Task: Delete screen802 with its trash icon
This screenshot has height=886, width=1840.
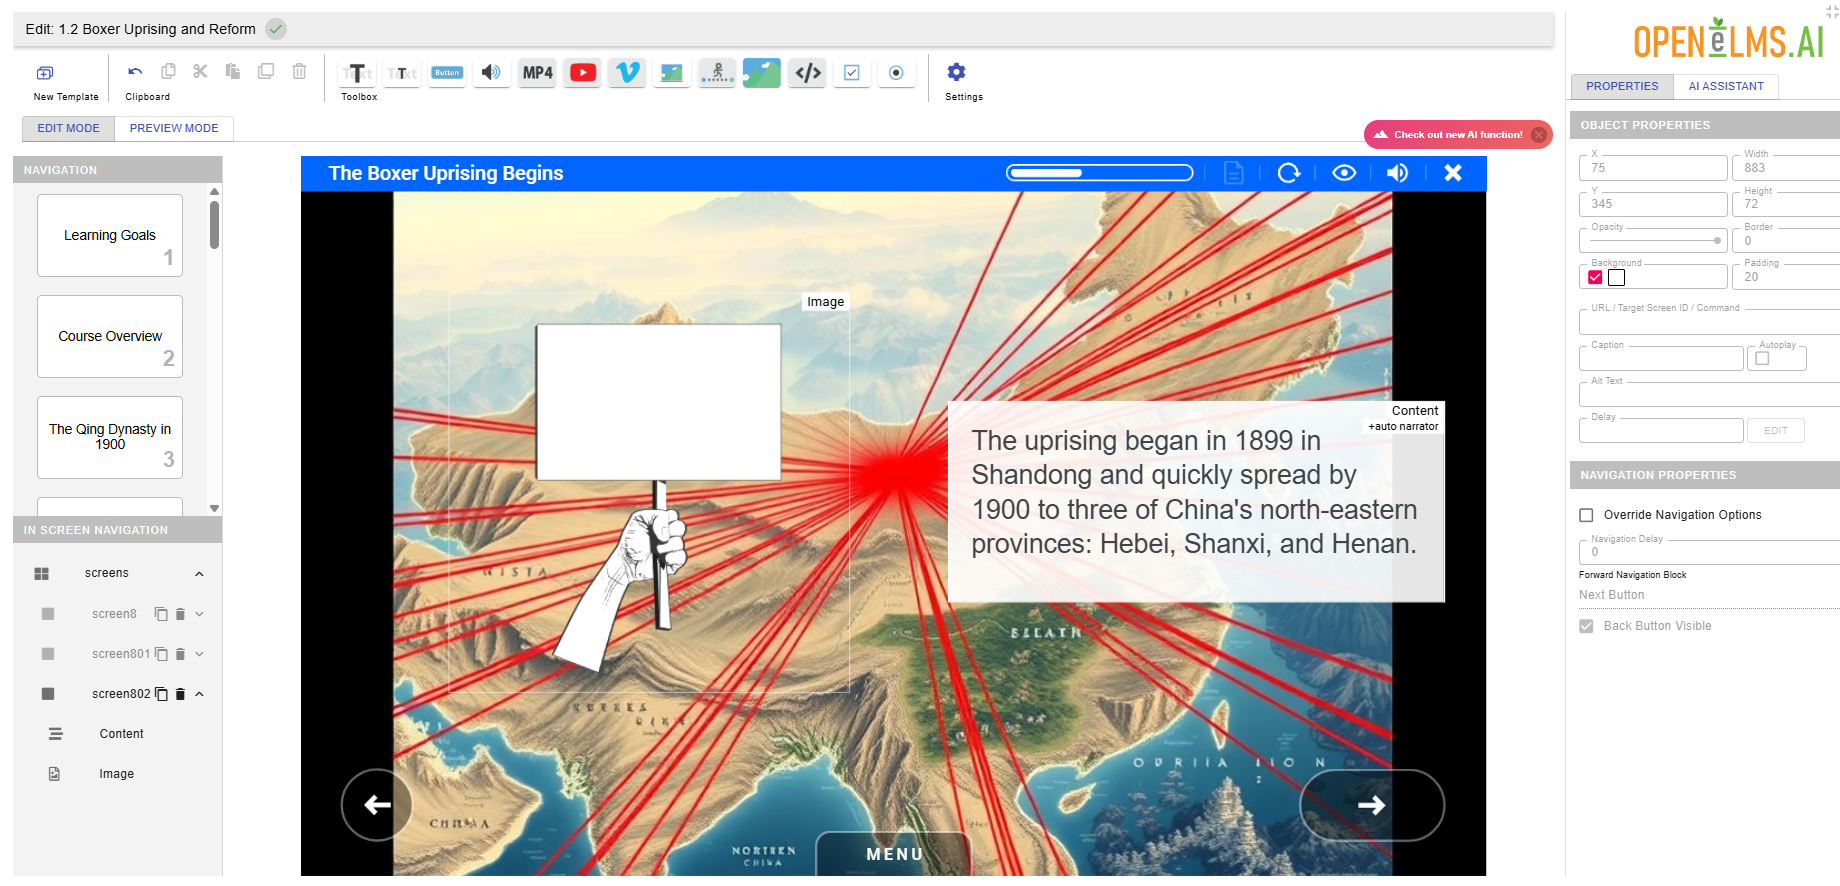Action: (181, 694)
